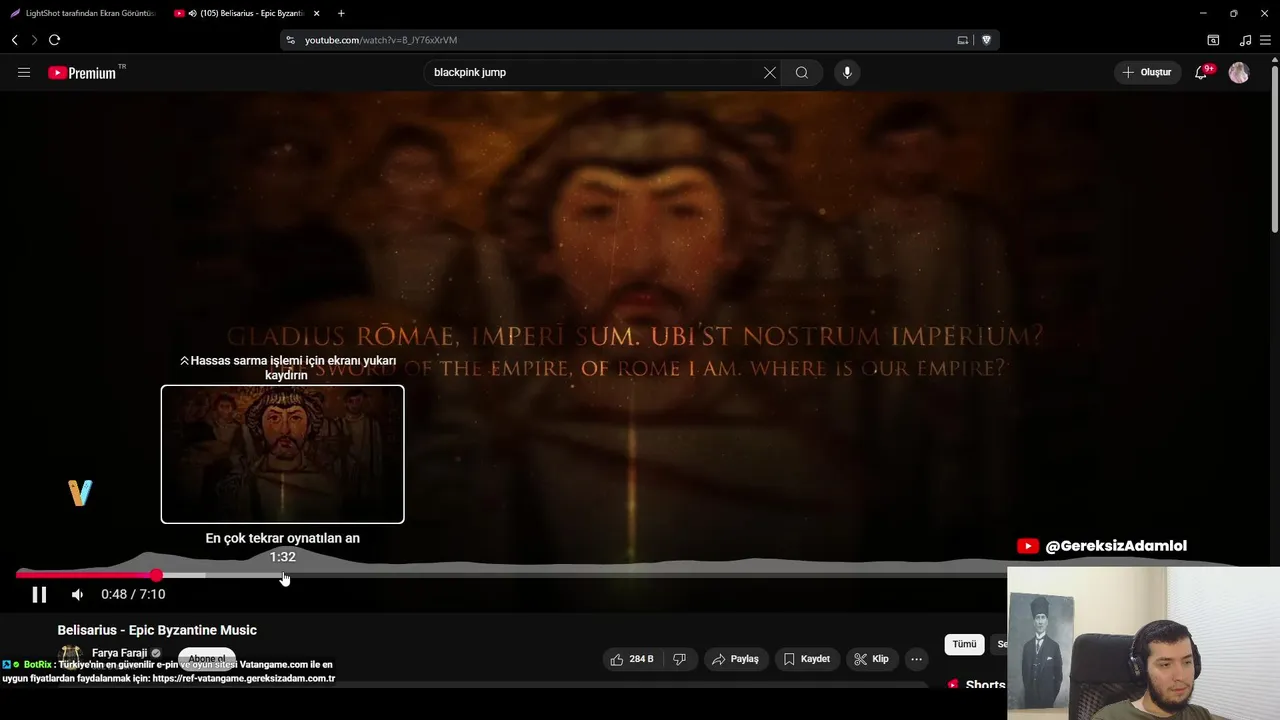The width and height of the screenshot is (1280, 720).
Task: Open site information icon in address bar
Action: [x=291, y=40]
